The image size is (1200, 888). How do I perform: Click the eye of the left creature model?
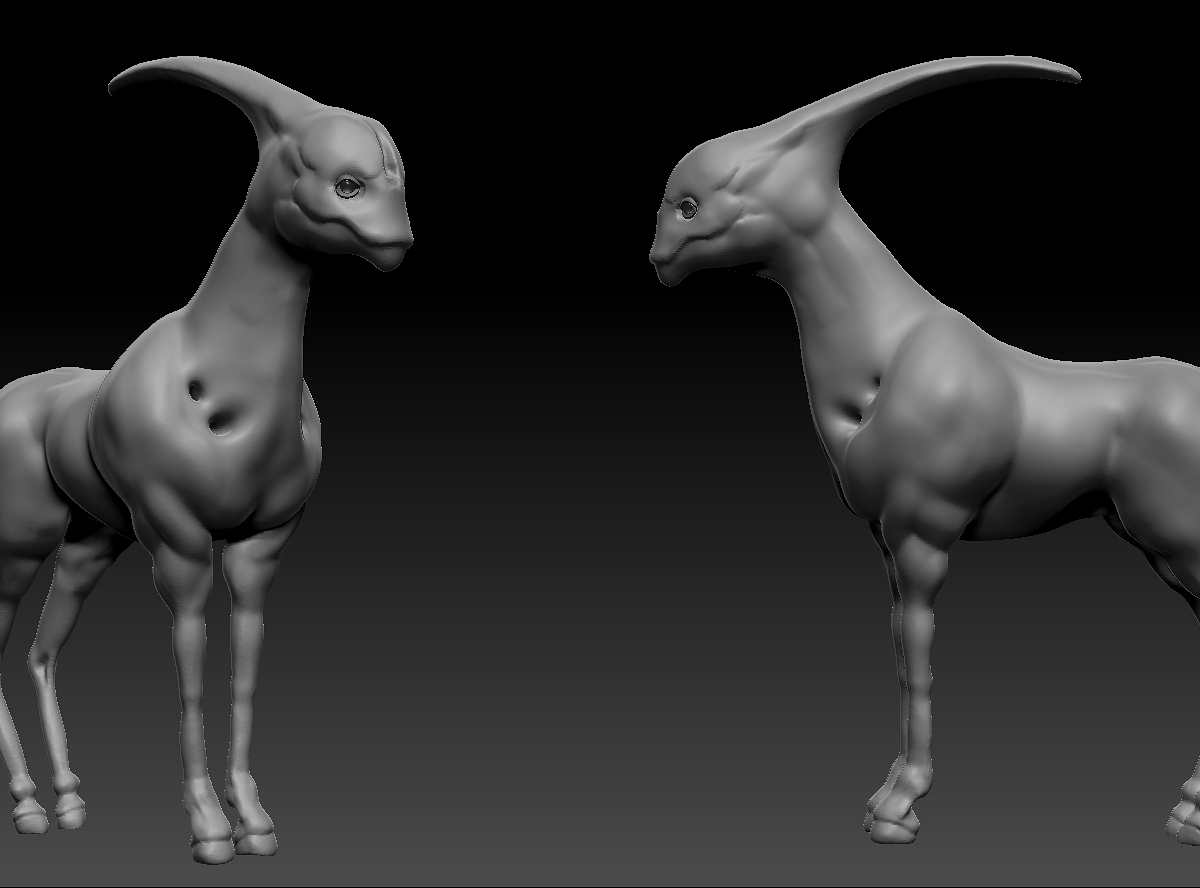tap(348, 186)
